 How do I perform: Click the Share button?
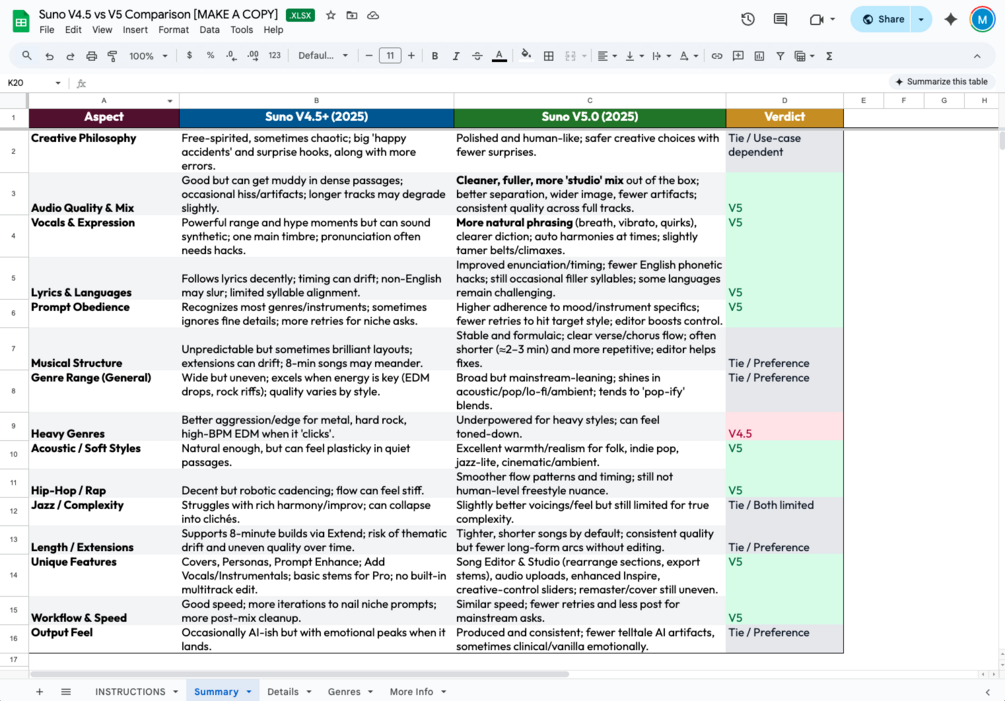point(883,19)
